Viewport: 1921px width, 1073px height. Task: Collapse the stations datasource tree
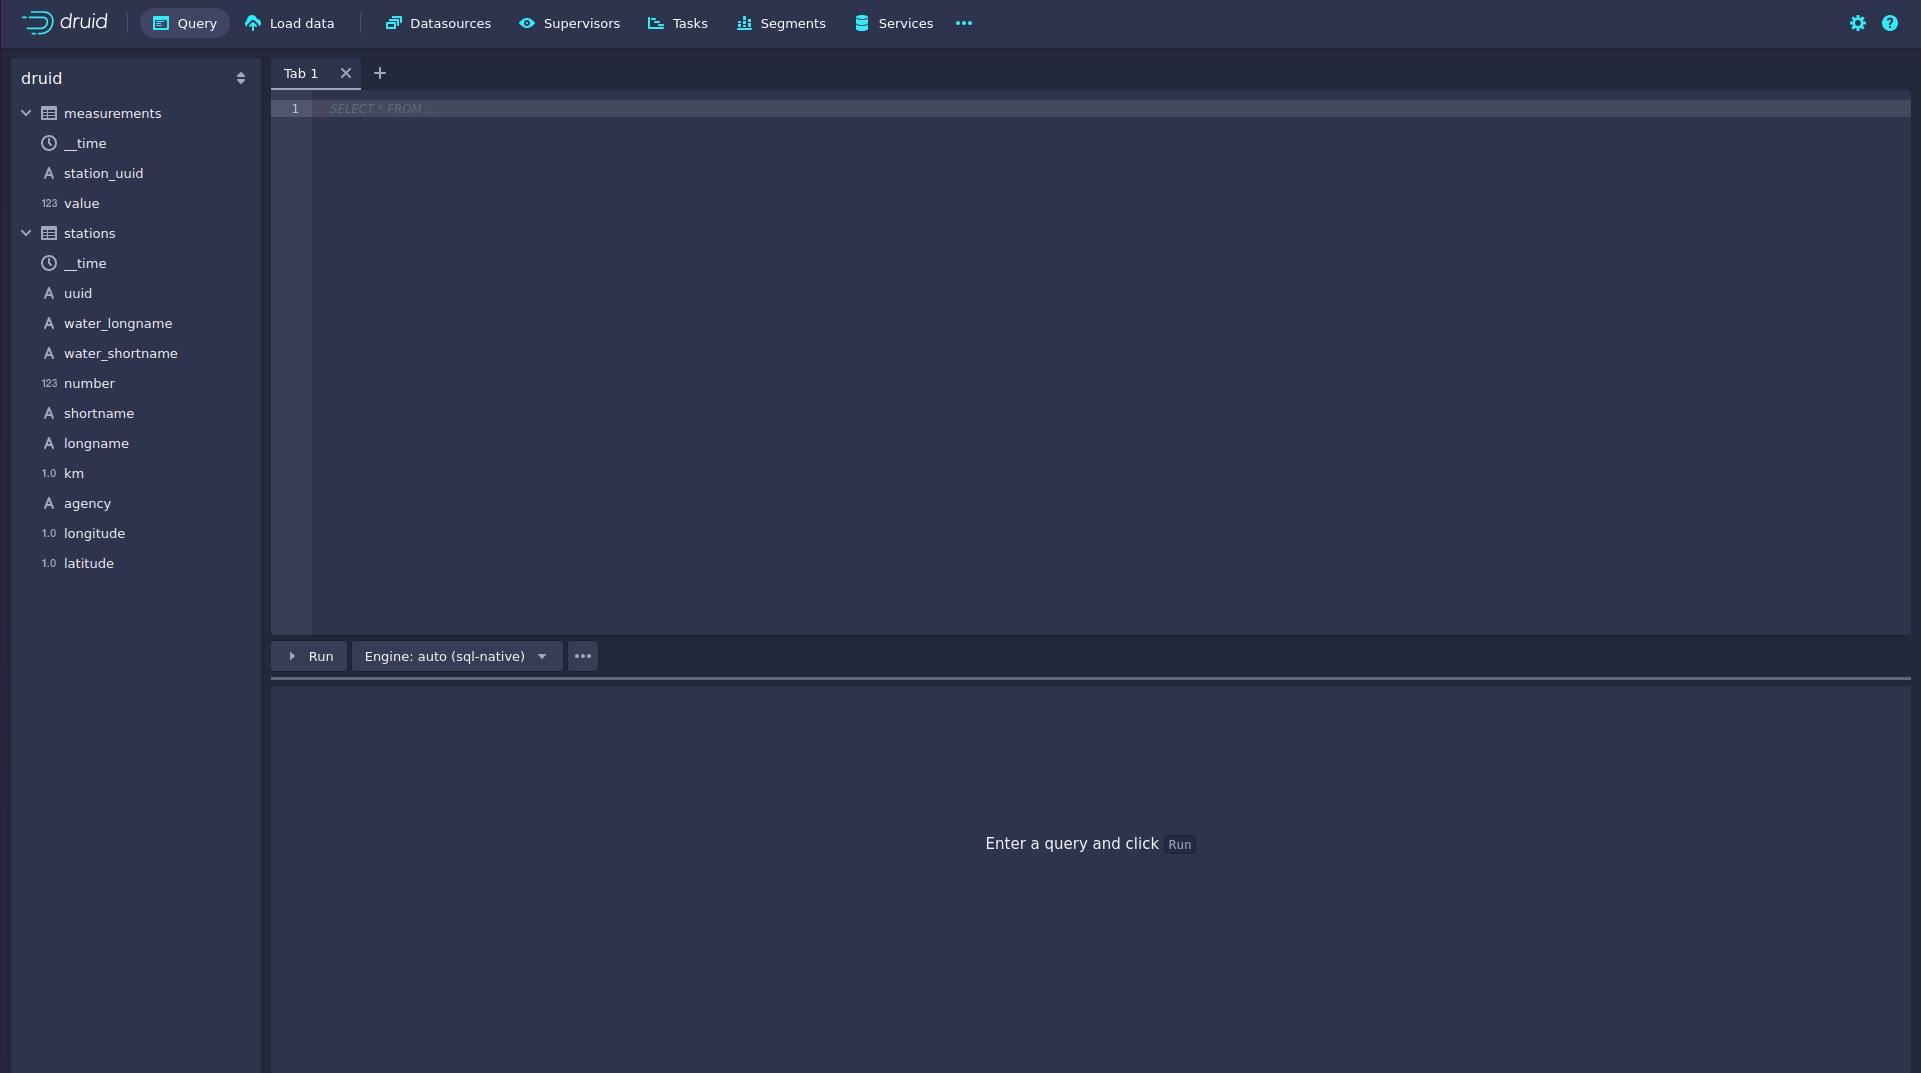click(x=26, y=233)
